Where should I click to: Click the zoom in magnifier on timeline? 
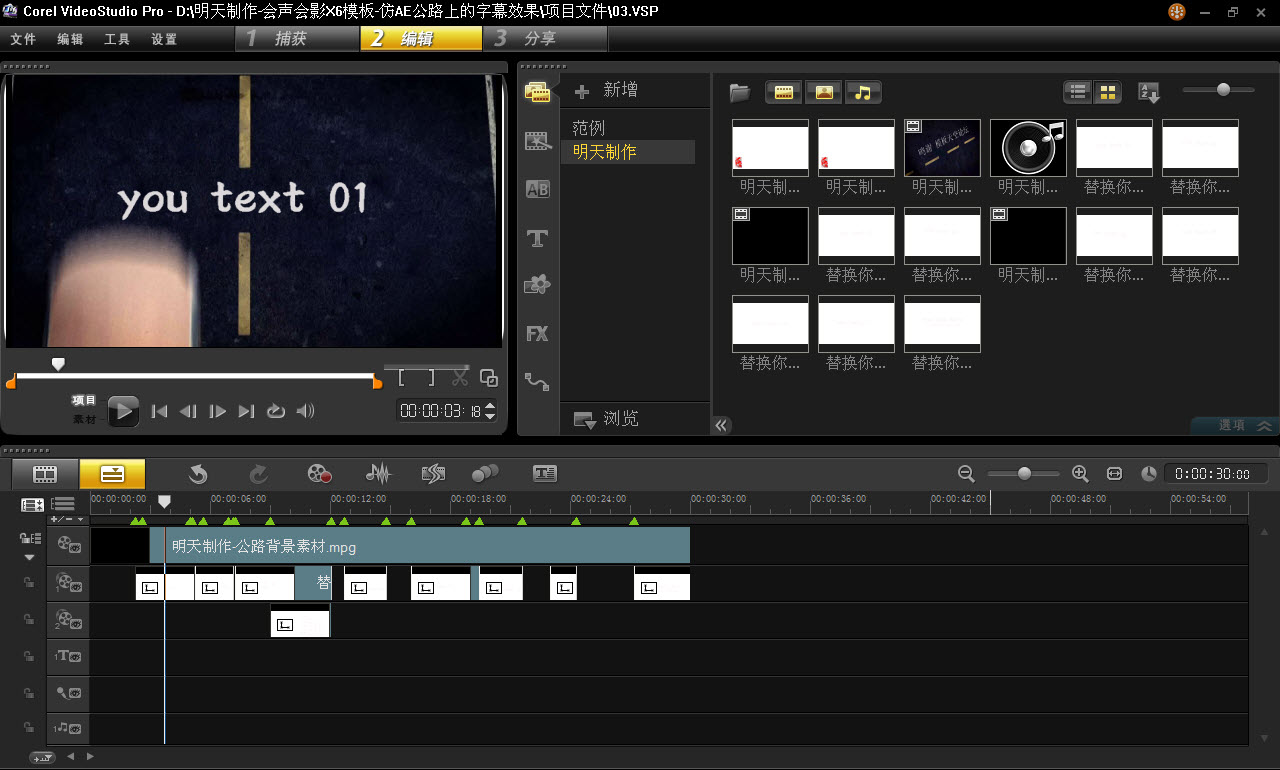(1080, 474)
